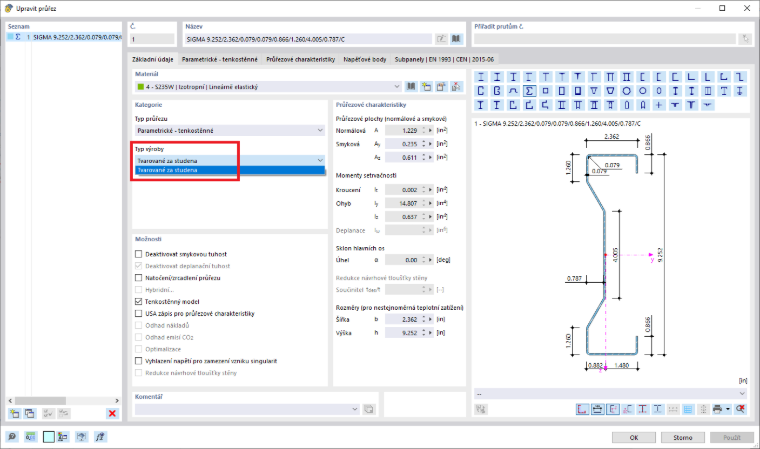Toggle Hybridní checkbox
The height and width of the screenshot is (449, 760).
point(139,289)
